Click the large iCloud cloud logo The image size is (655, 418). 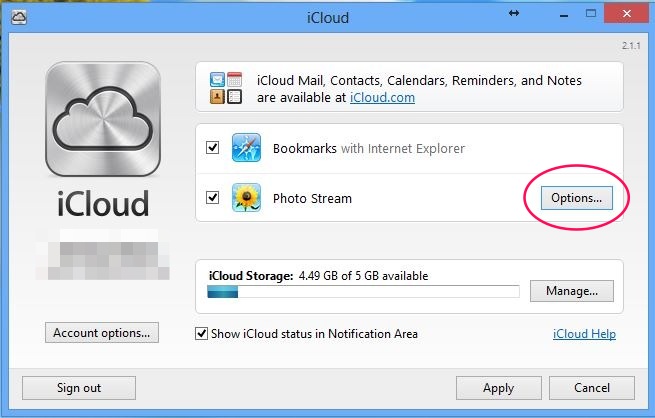(x=101, y=119)
